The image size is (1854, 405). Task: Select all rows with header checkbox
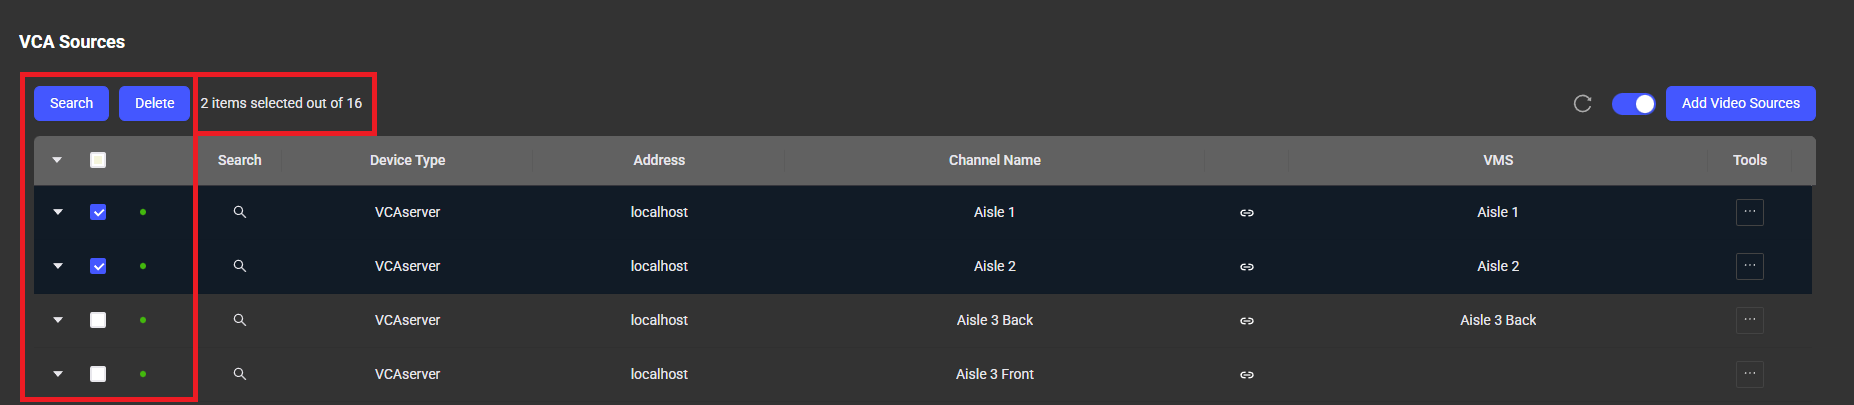click(98, 160)
